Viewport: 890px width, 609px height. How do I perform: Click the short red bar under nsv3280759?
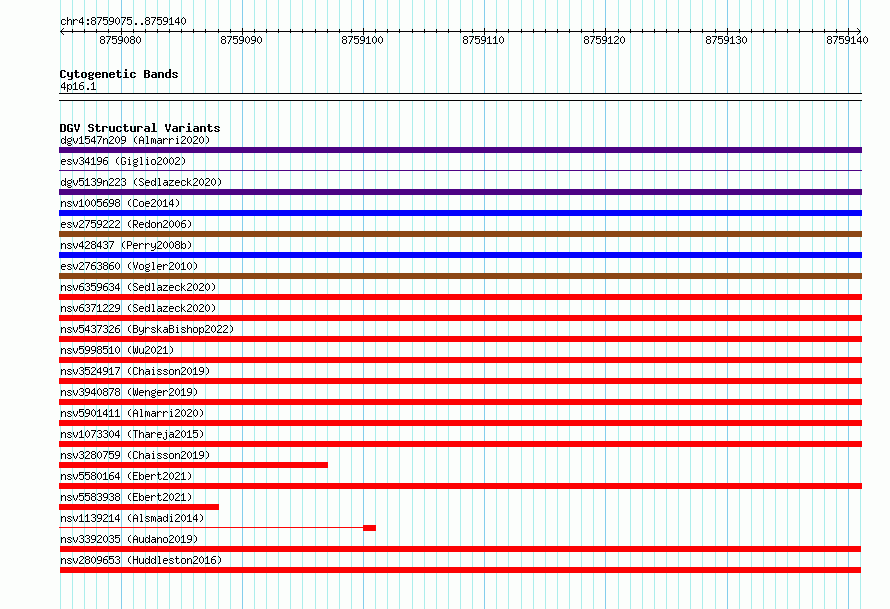(x=194, y=465)
